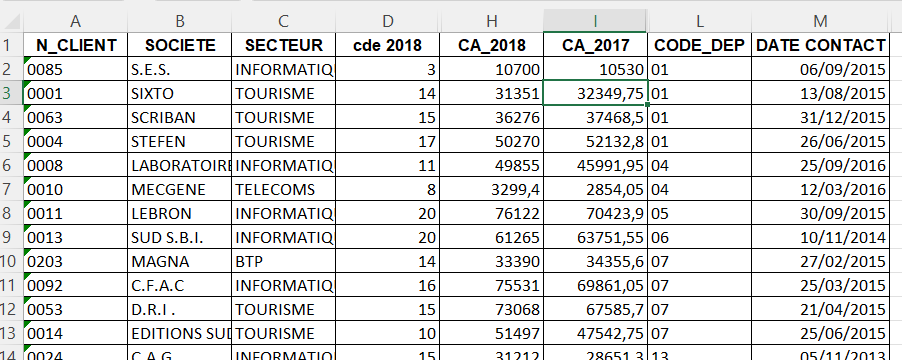This screenshot has width=902, height=360.
Task: Select the SUD S.B.I. company cell
Action: point(179,238)
